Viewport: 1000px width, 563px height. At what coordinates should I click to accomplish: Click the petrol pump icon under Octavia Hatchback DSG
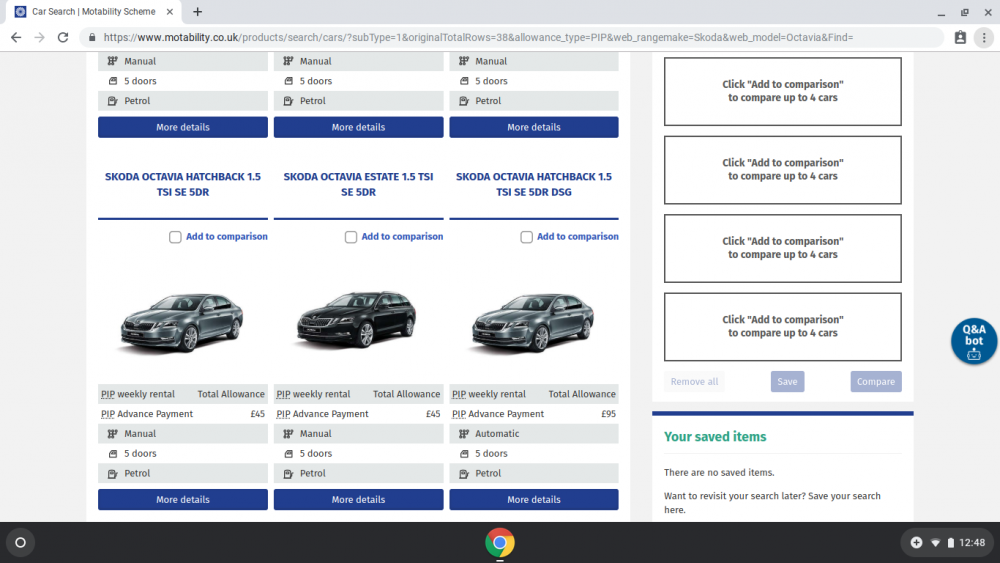(464, 474)
